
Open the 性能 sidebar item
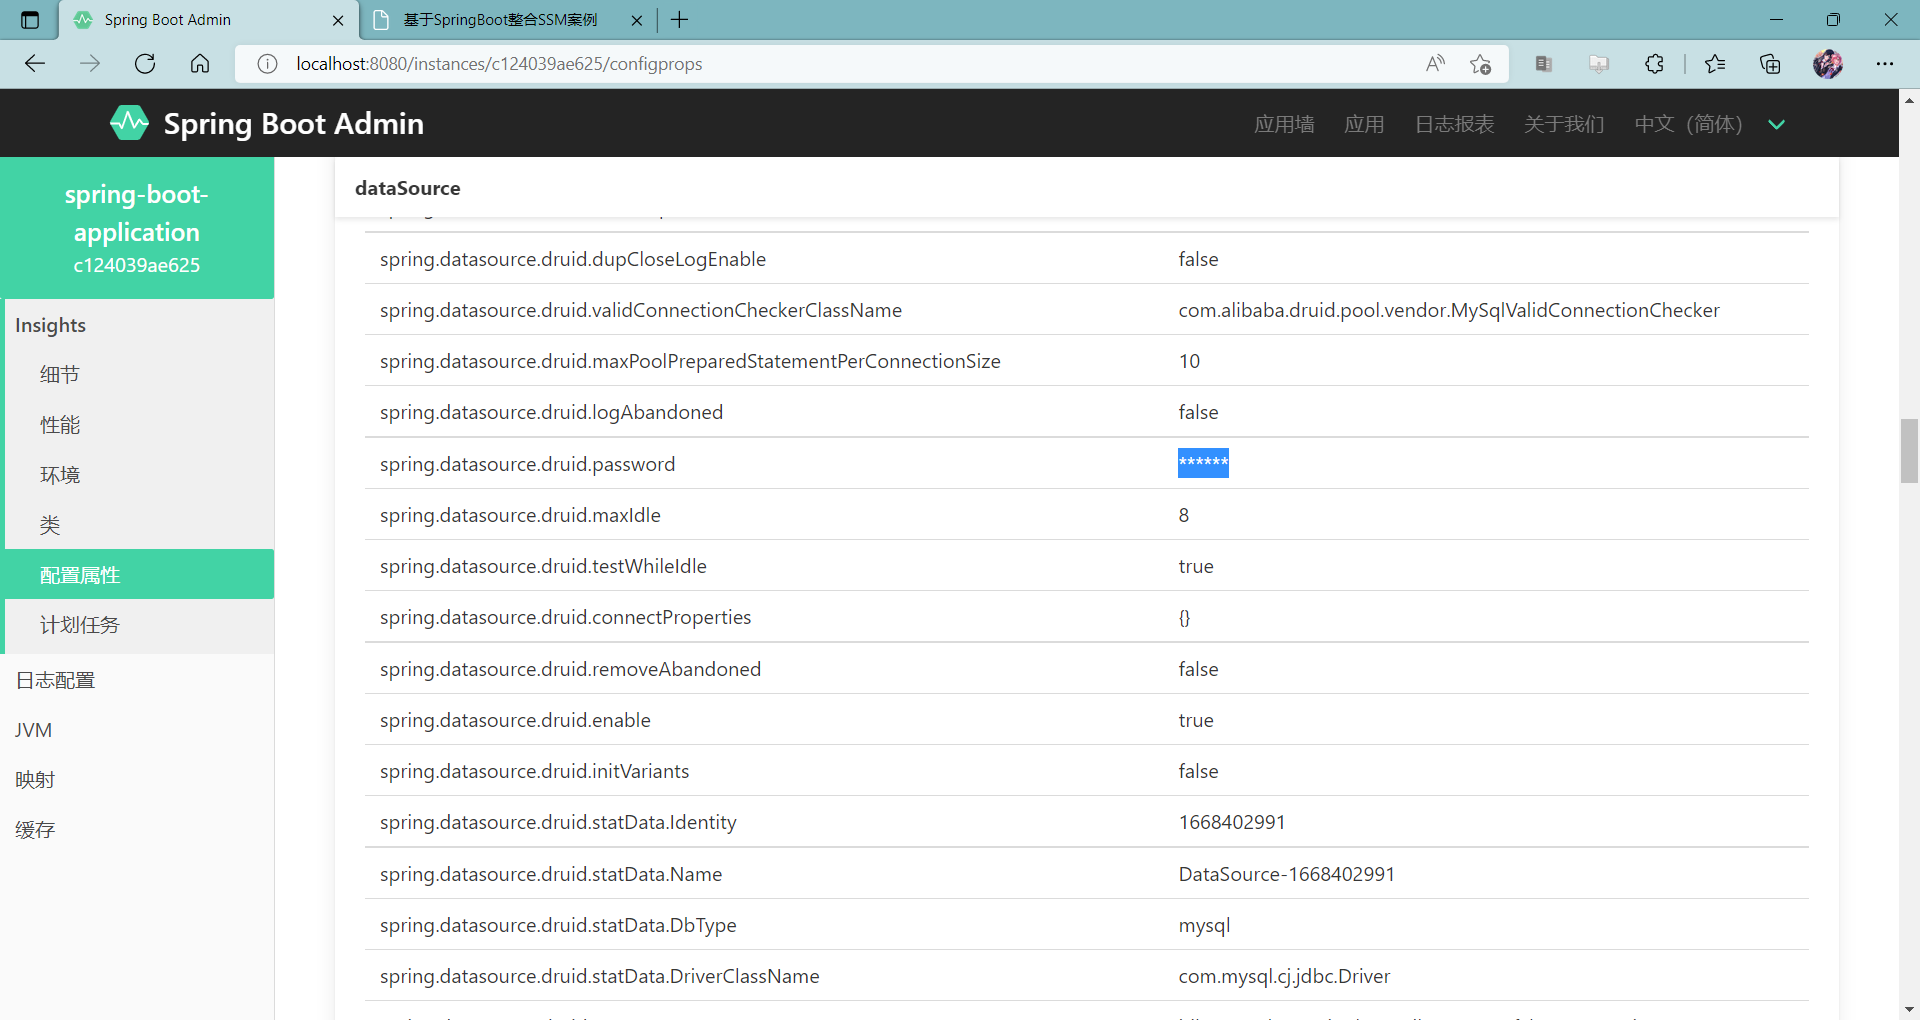click(x=139, y=425)
